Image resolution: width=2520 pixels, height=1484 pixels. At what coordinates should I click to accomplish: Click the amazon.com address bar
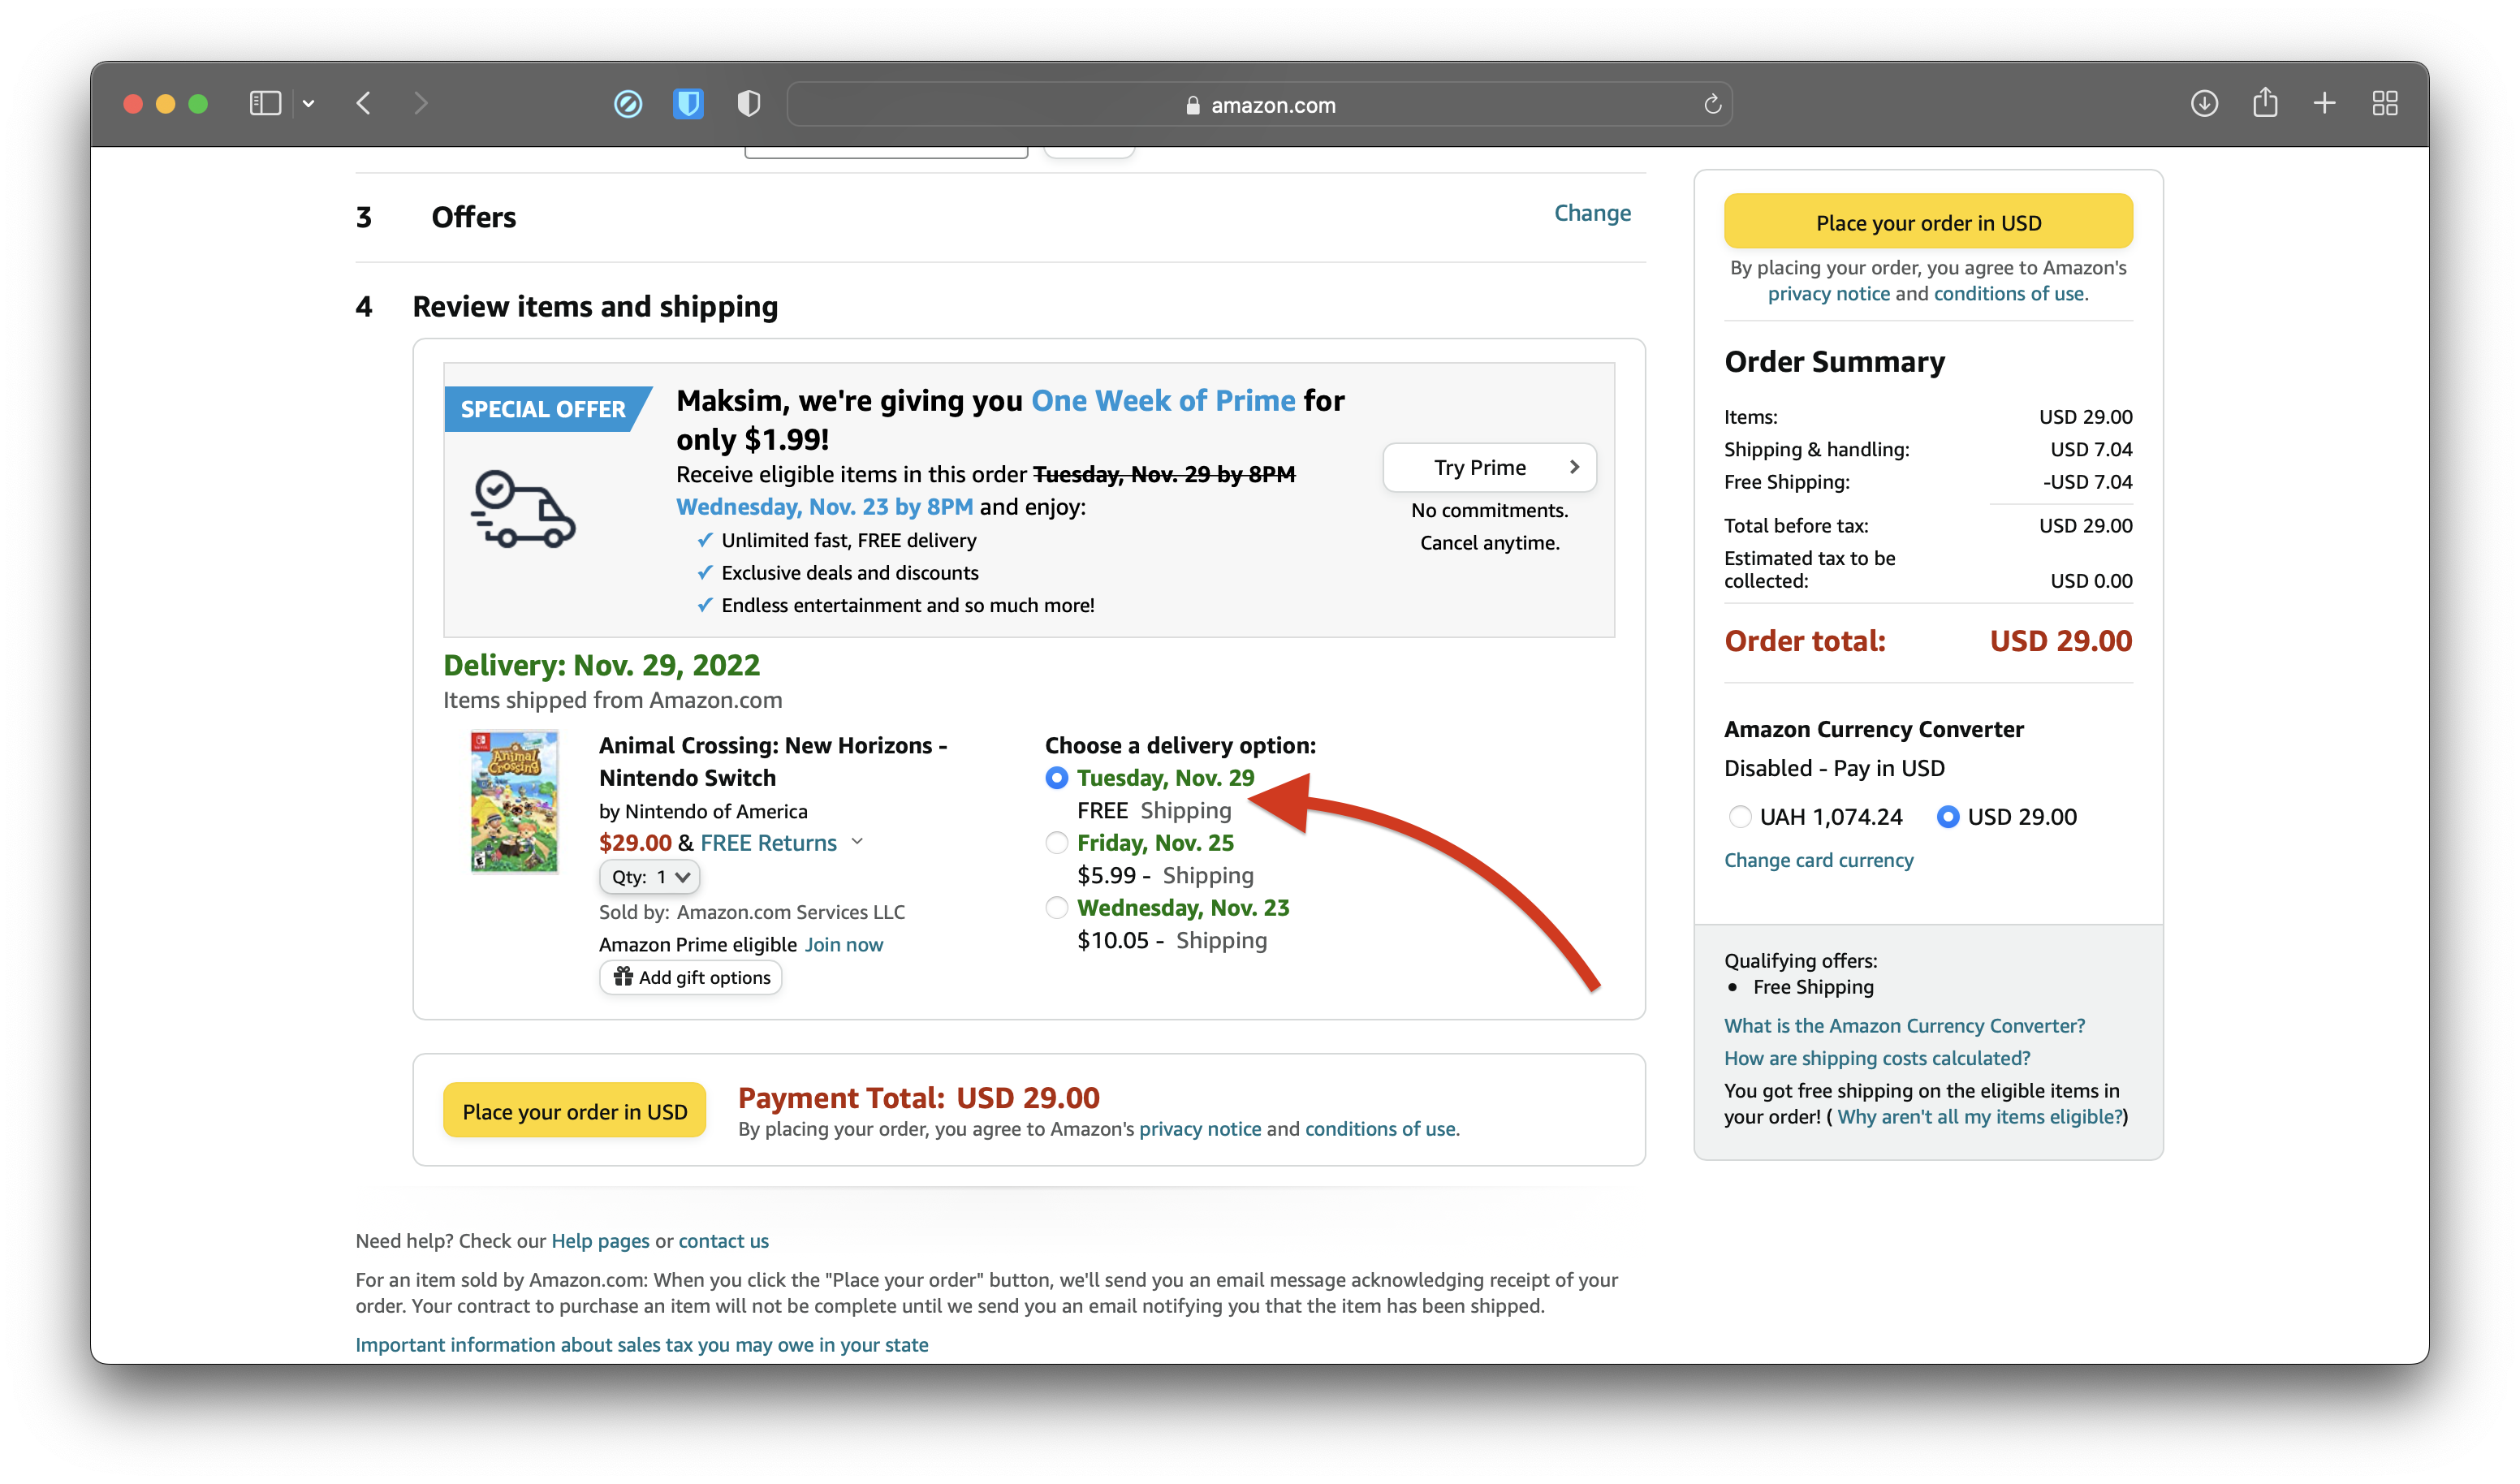click(x=1259, y=105)
